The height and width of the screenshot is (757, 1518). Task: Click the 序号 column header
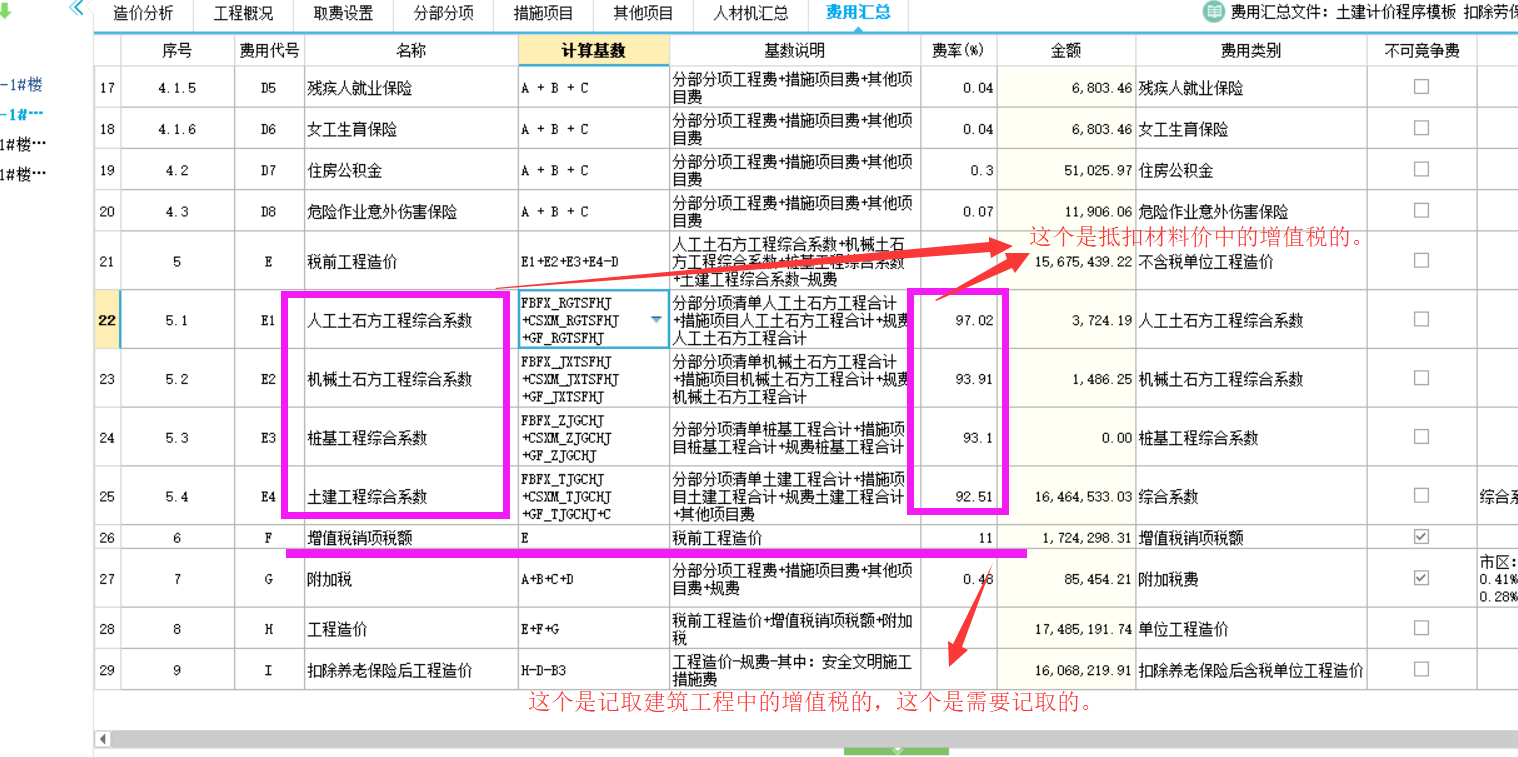(177, 50)
